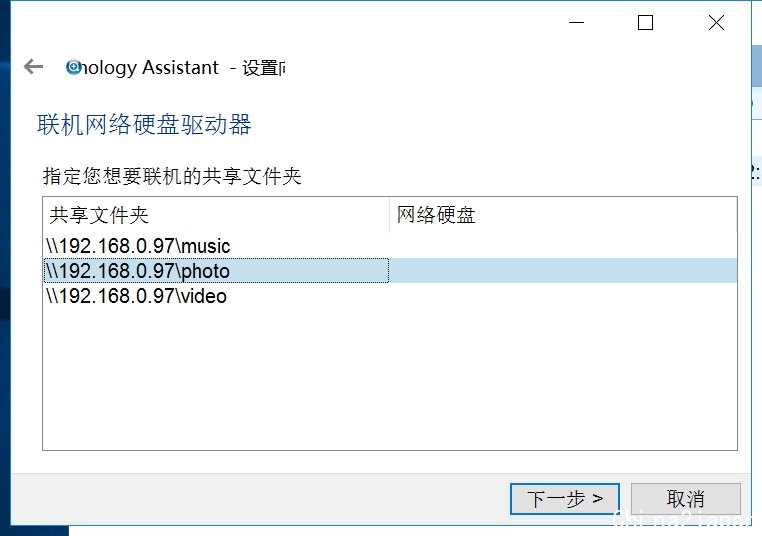Proceed with the 下一步 > button

[565, 499]
